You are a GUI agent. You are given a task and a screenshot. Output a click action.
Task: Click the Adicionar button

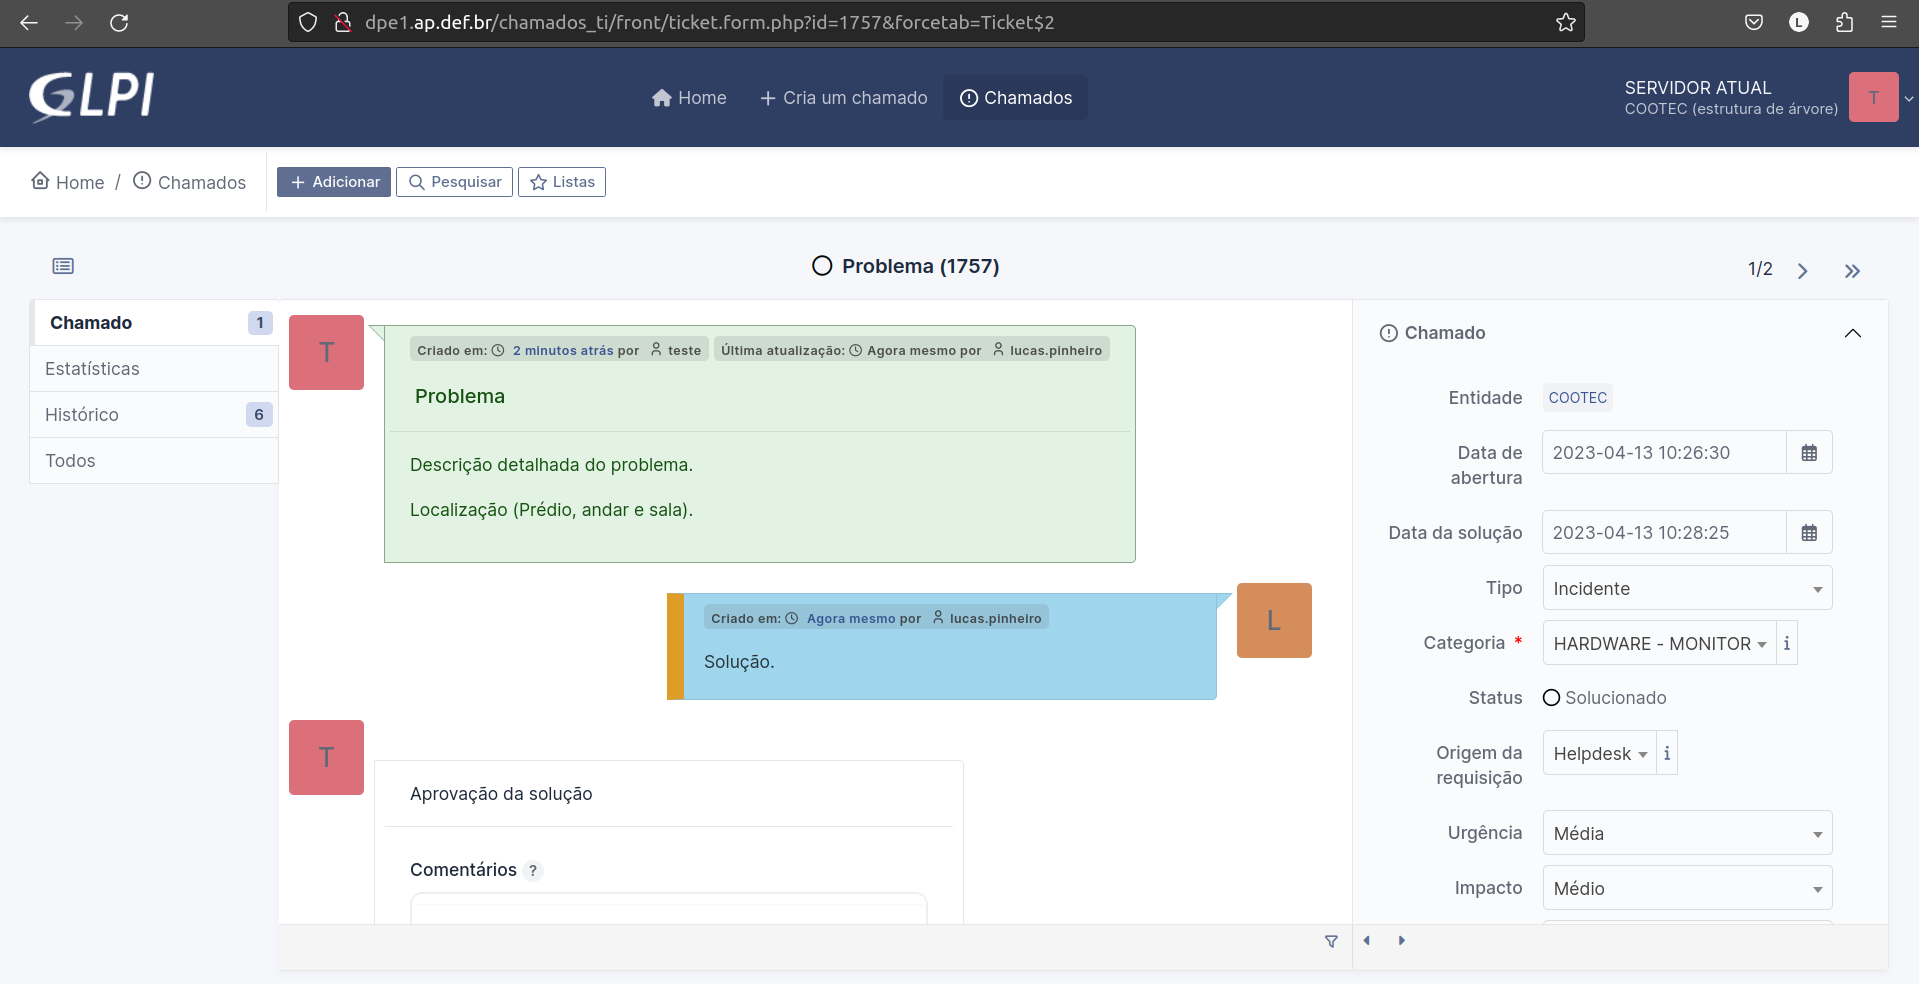334,182
